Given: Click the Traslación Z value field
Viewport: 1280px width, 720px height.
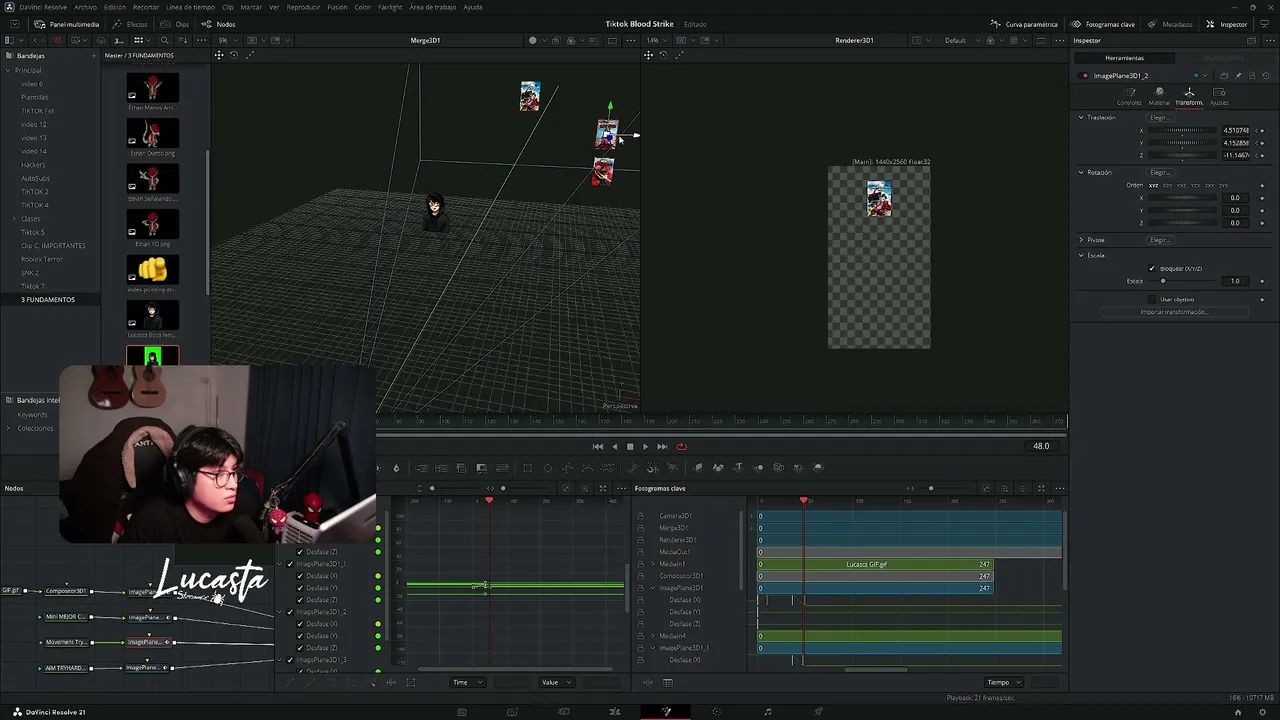Looking at the screenshot, I should click(x=1236, y=155).
